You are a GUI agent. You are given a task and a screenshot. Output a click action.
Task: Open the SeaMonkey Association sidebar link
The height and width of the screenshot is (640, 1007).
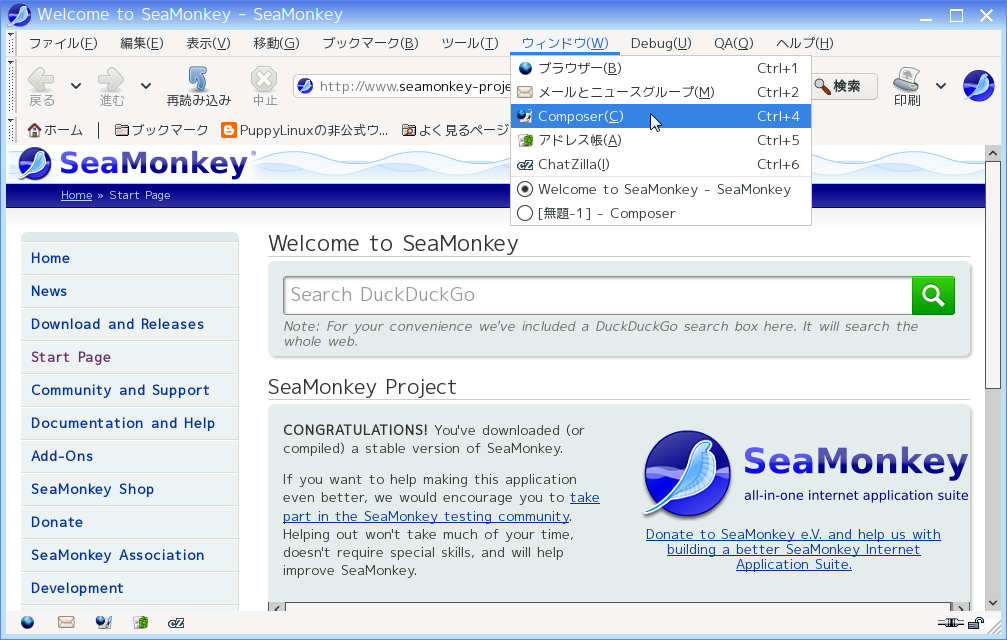[x=118, y=555]
